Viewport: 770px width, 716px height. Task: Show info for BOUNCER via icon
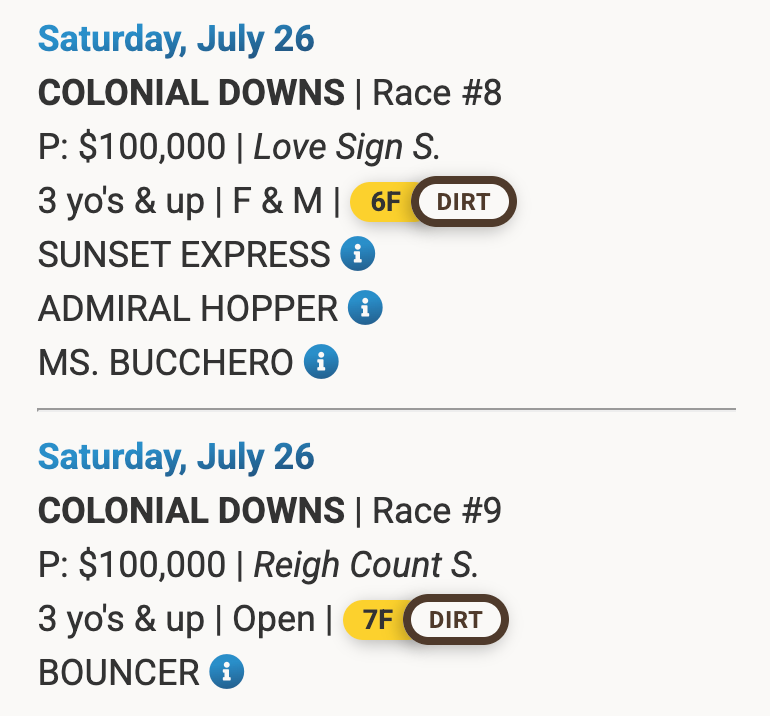227,672
